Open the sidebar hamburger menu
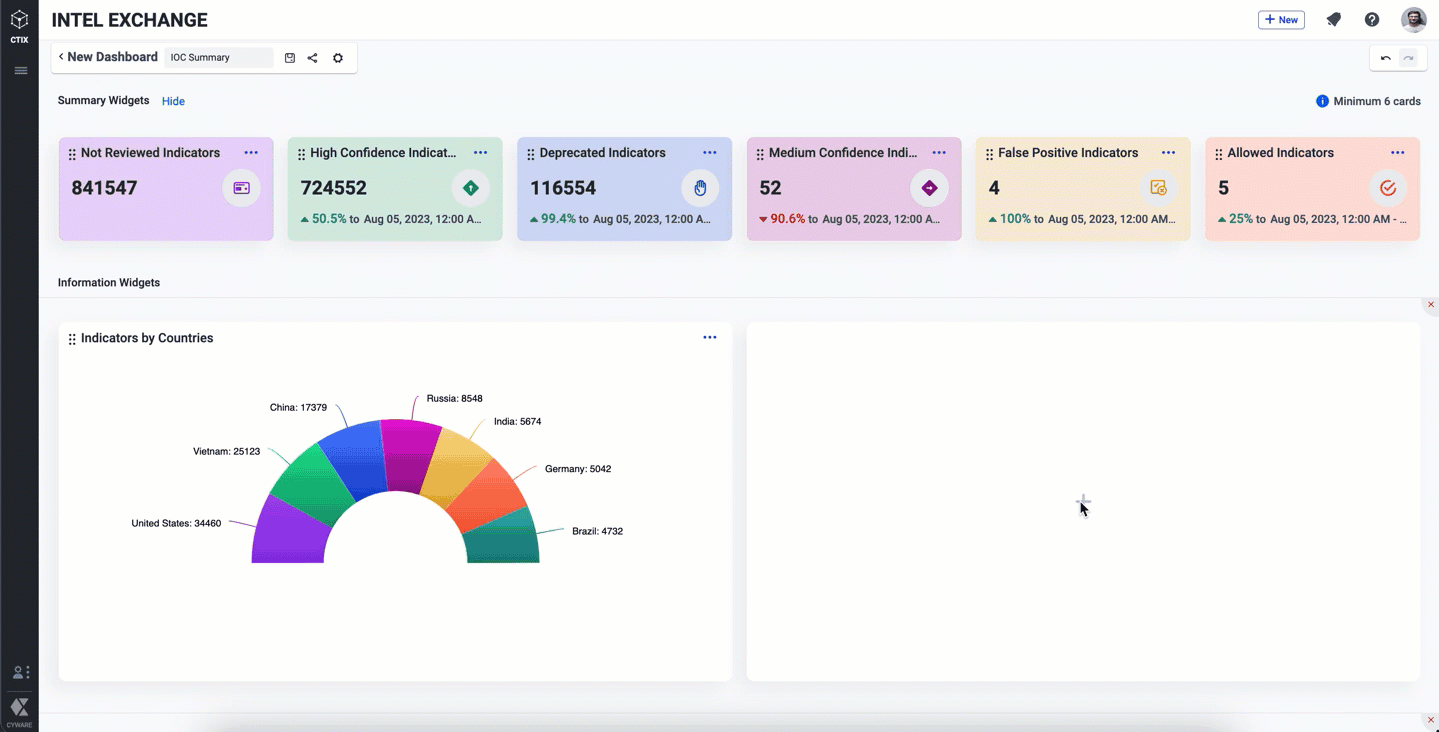Screen dimensions: 1439x732 pos(20,71)
